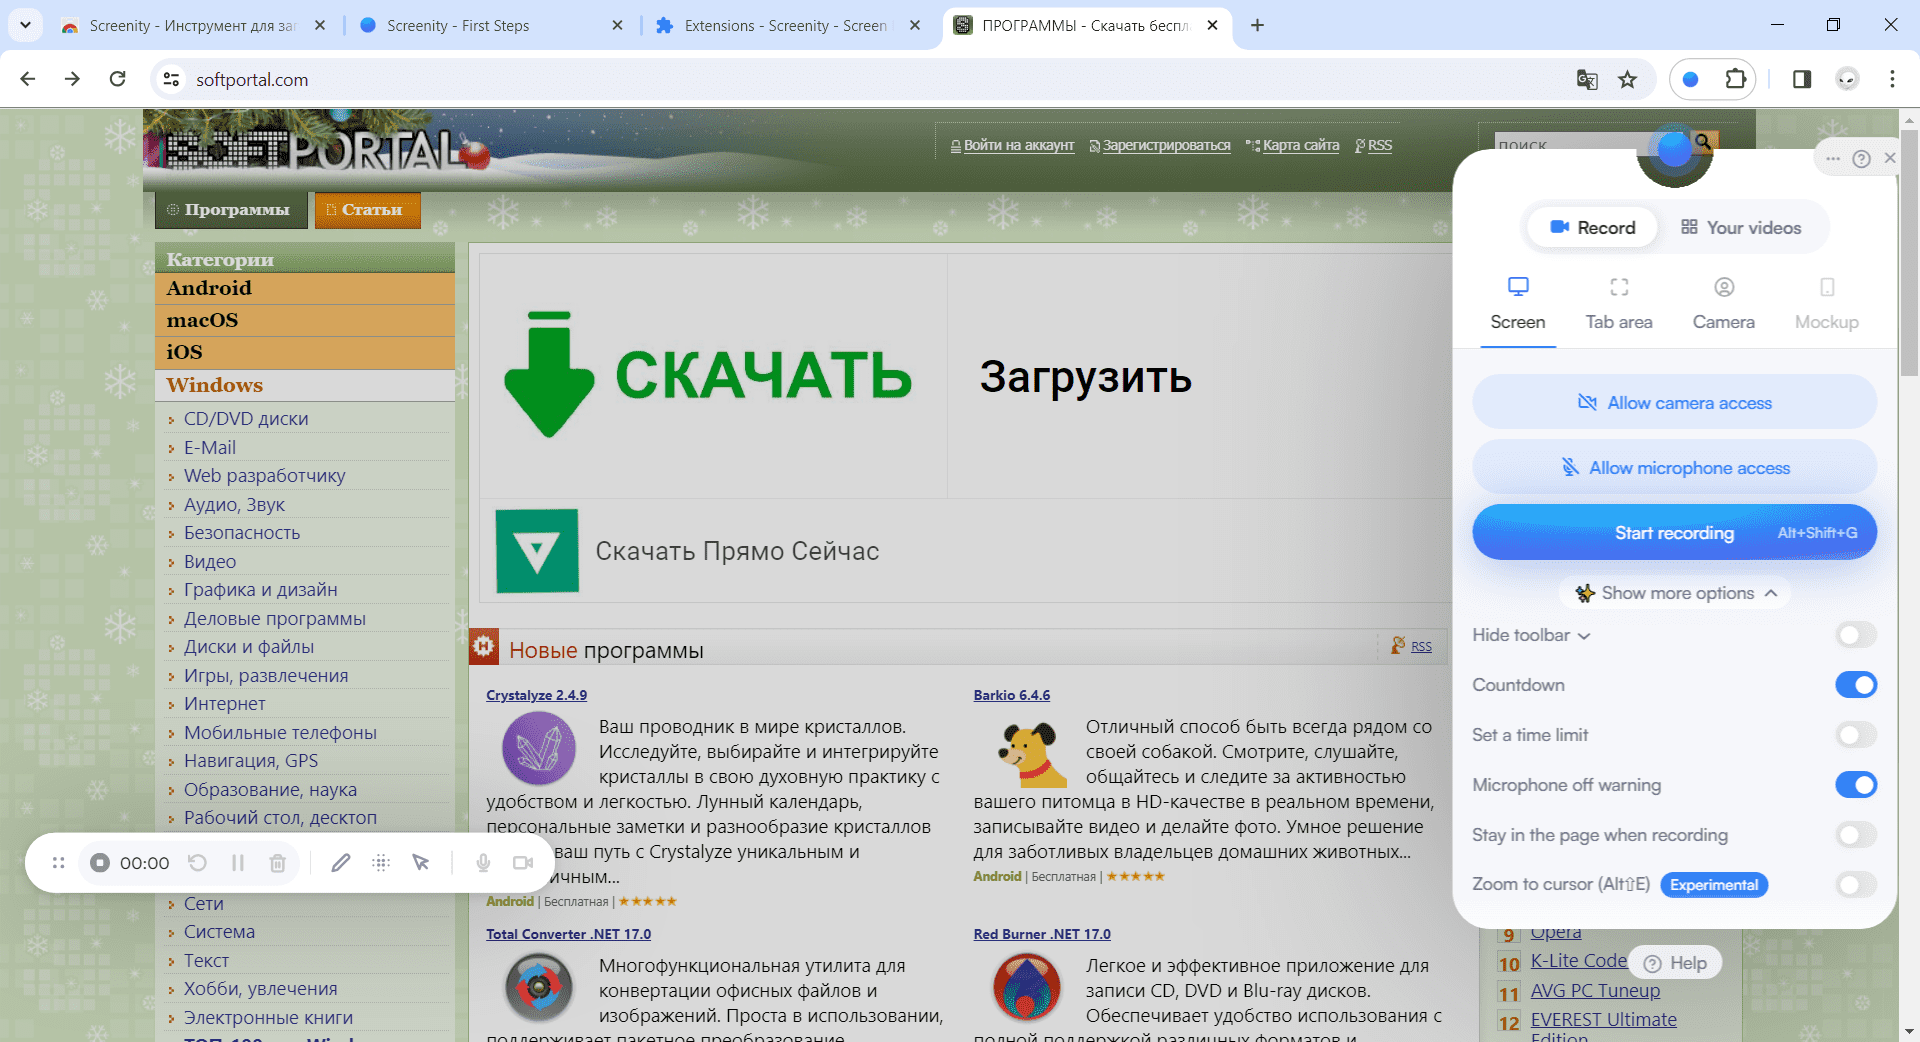The height and width of the screenshot is (1042, 1920).
Task: Select the pen drawing tool
Action: [341, 862]
